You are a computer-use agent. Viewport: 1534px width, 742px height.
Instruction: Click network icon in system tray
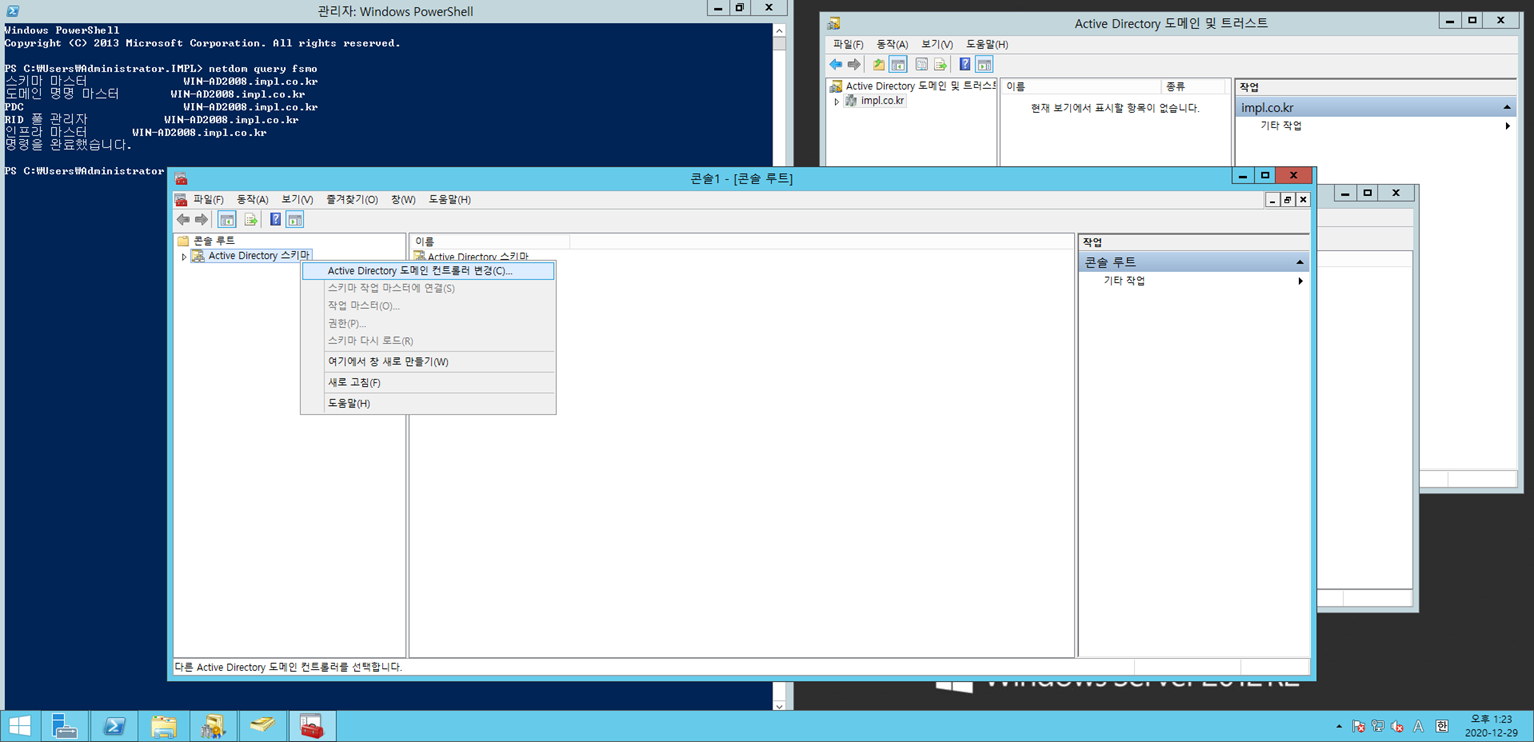point(1378,727)
